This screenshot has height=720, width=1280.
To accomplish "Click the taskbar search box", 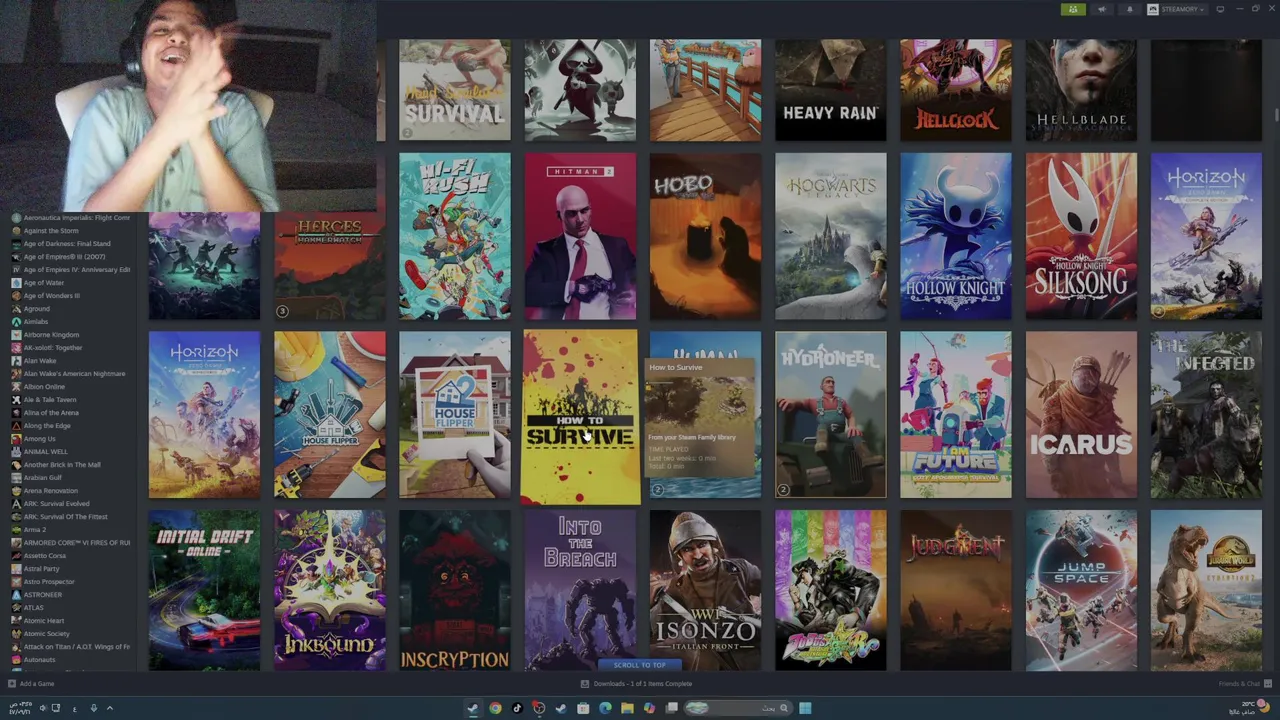I will click(x=738, y=708).
